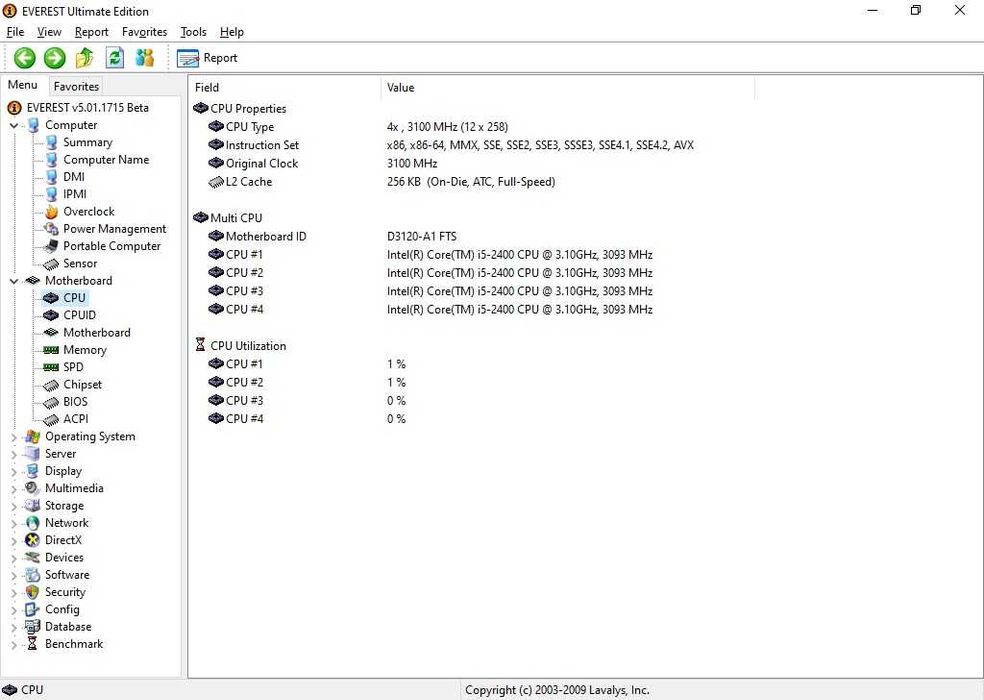The width and height of the screenshot is (984, 700).
Task: Open the Report menu
Action: [92, 32]
